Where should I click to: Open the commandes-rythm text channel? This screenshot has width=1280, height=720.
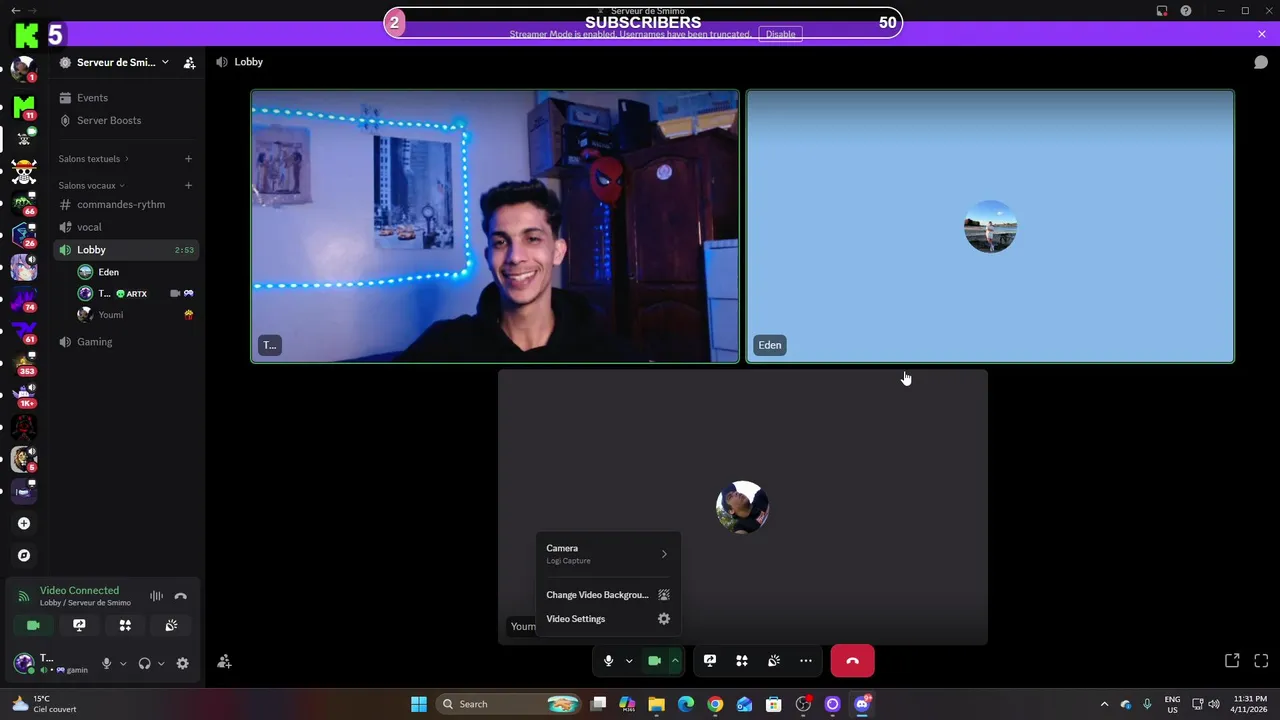click(127, 204)
